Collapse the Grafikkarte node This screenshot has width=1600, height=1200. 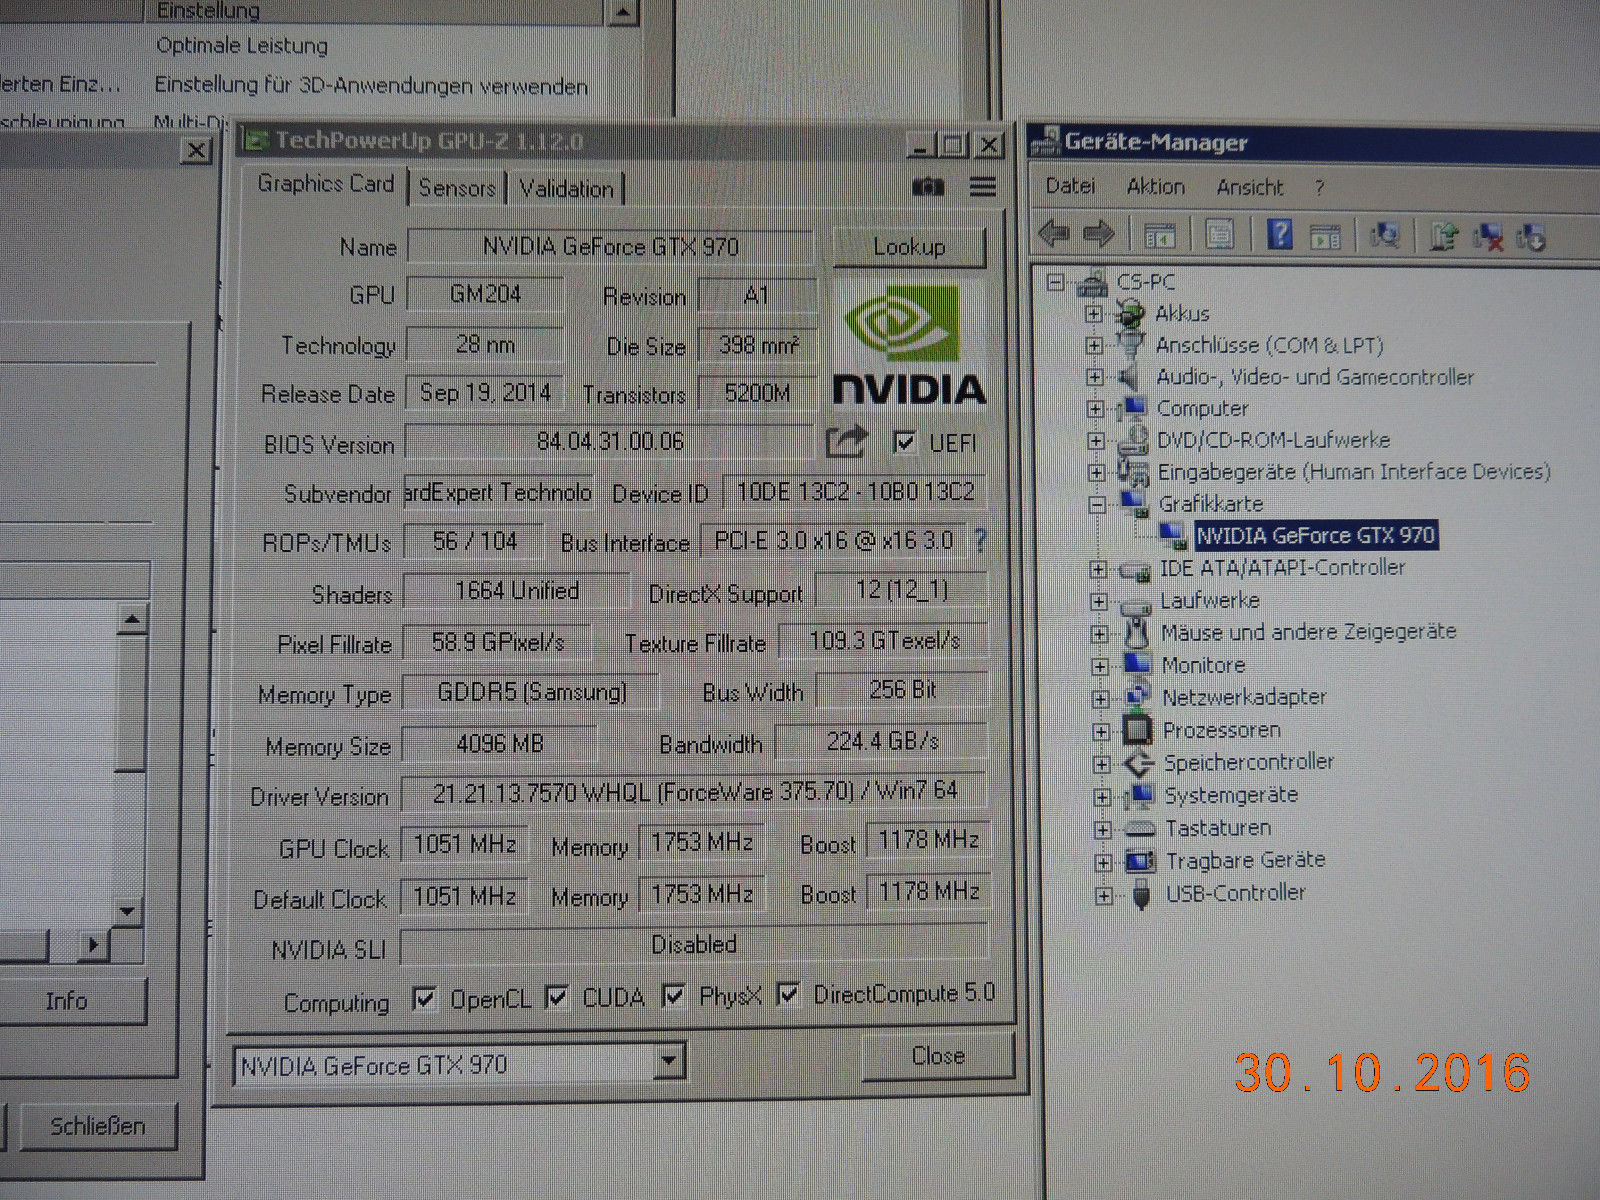tap(1097, 504)
